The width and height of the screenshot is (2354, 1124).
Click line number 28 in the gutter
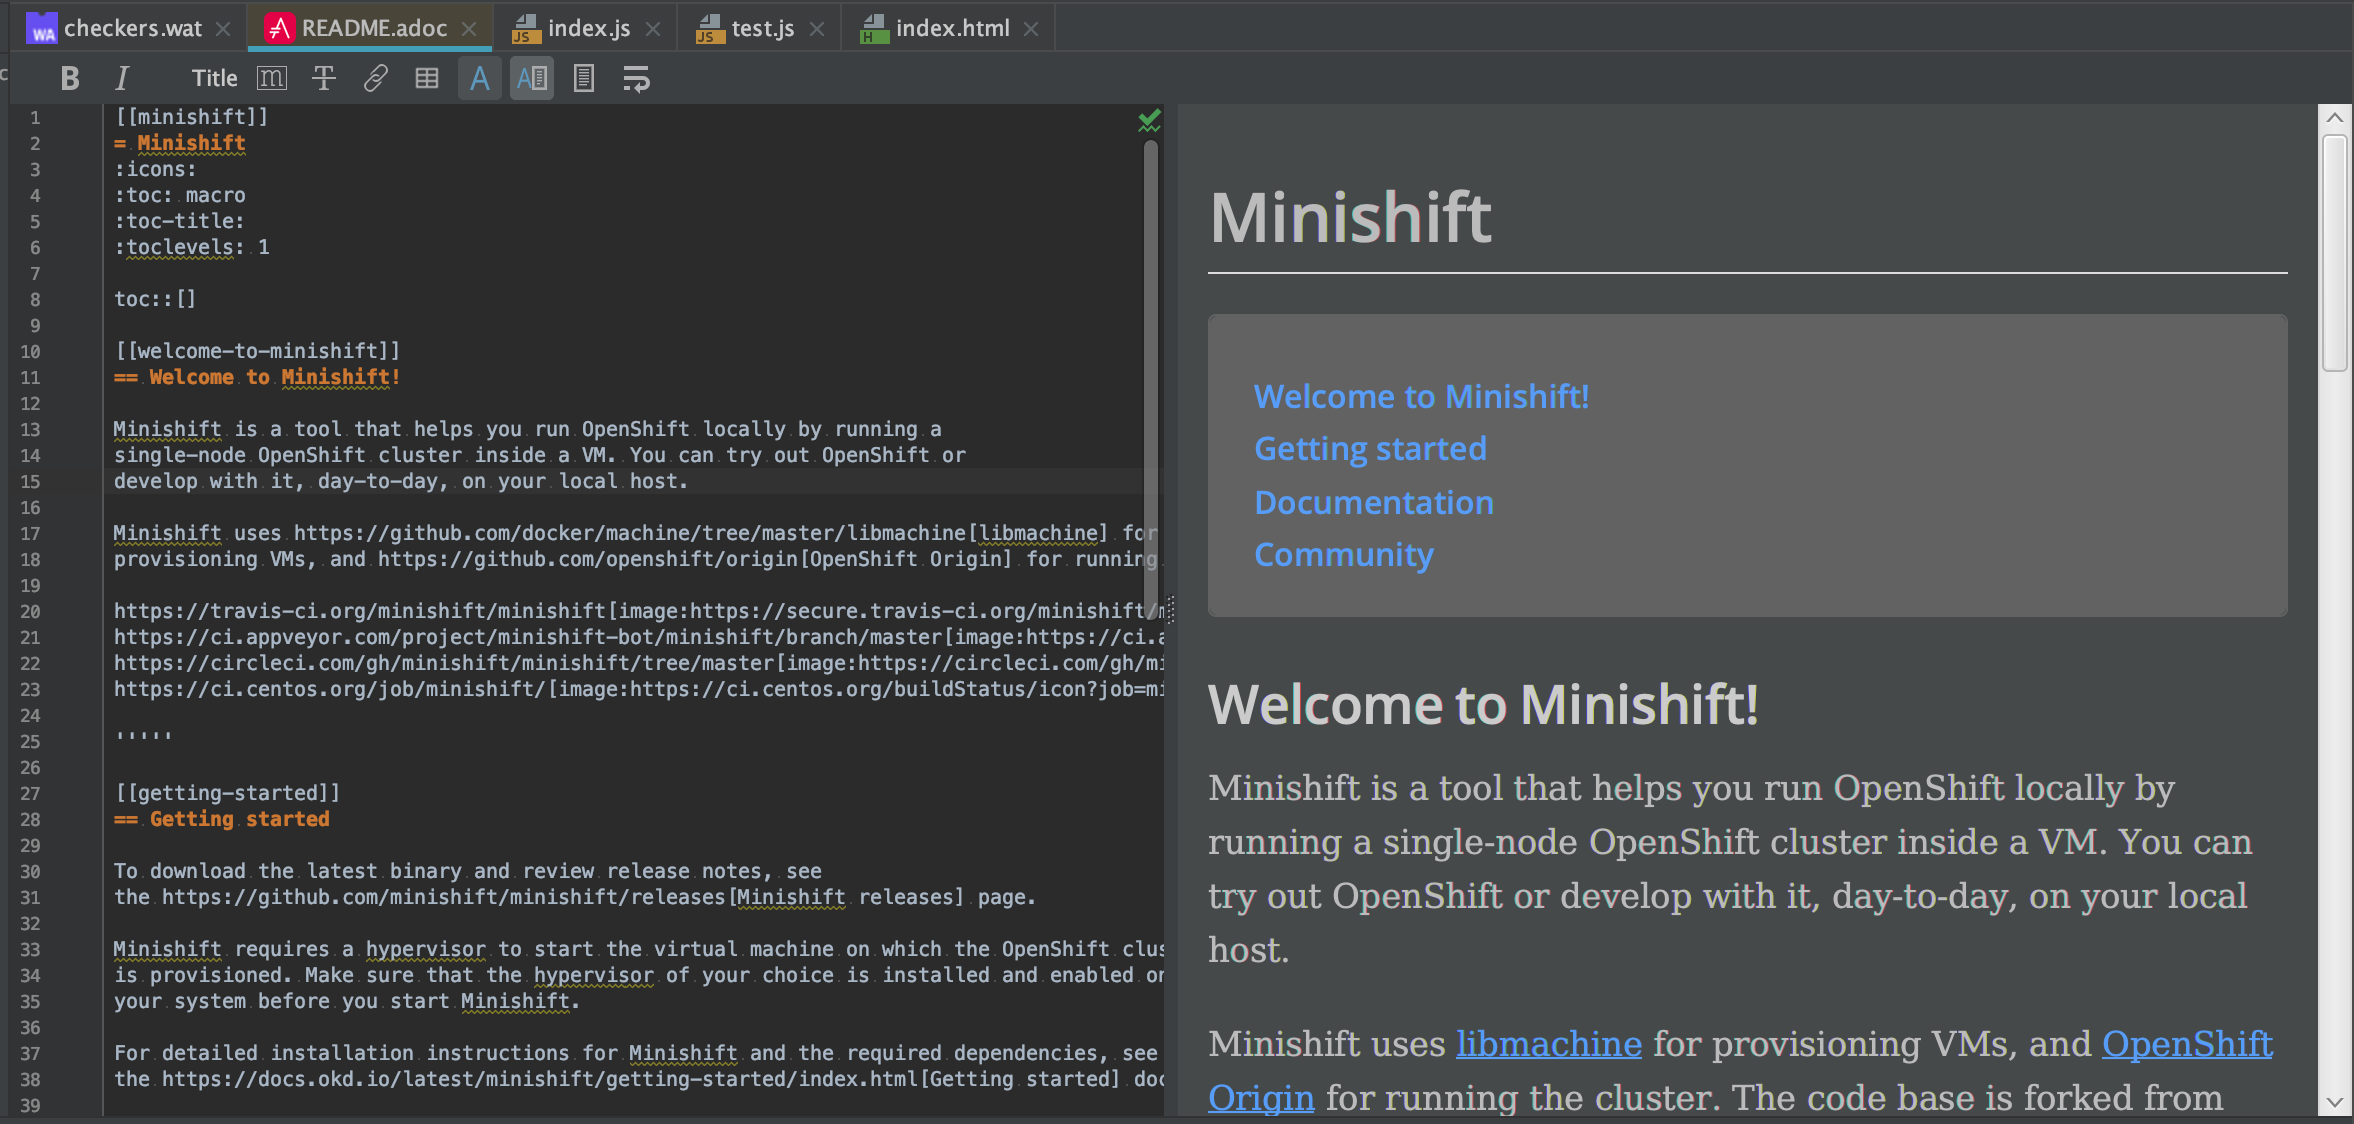tap(30, 820)
